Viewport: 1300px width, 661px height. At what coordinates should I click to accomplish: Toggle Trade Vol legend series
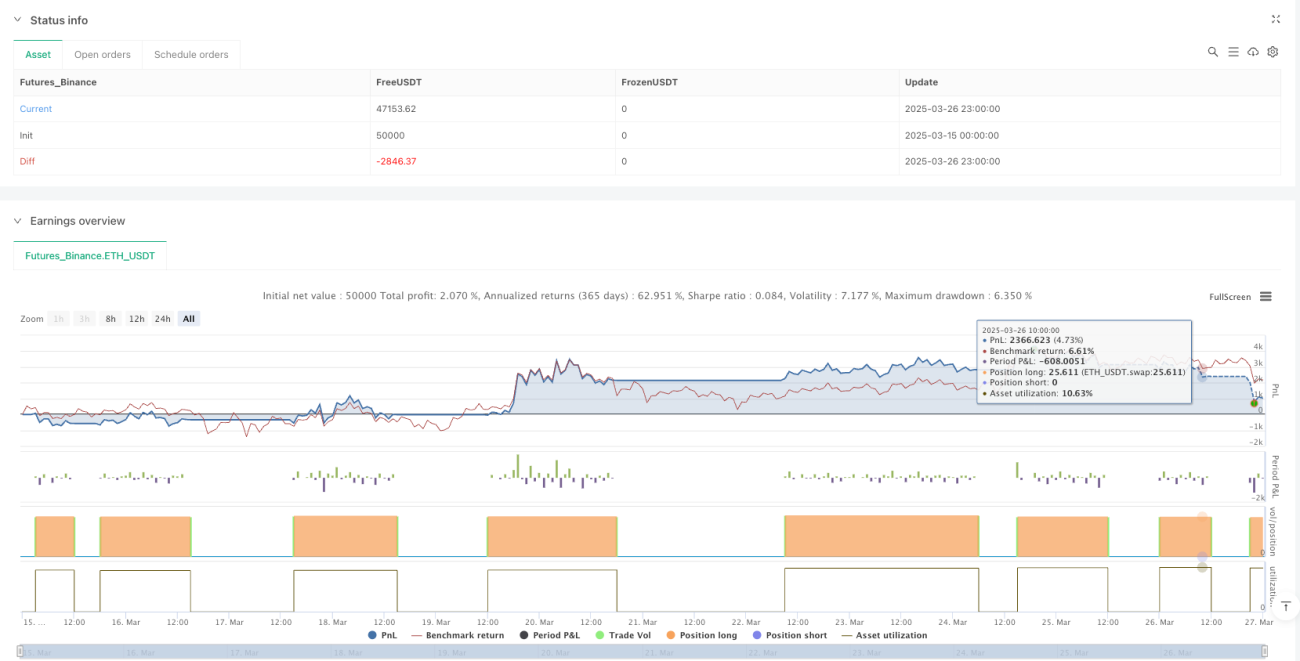pos(623,635)
